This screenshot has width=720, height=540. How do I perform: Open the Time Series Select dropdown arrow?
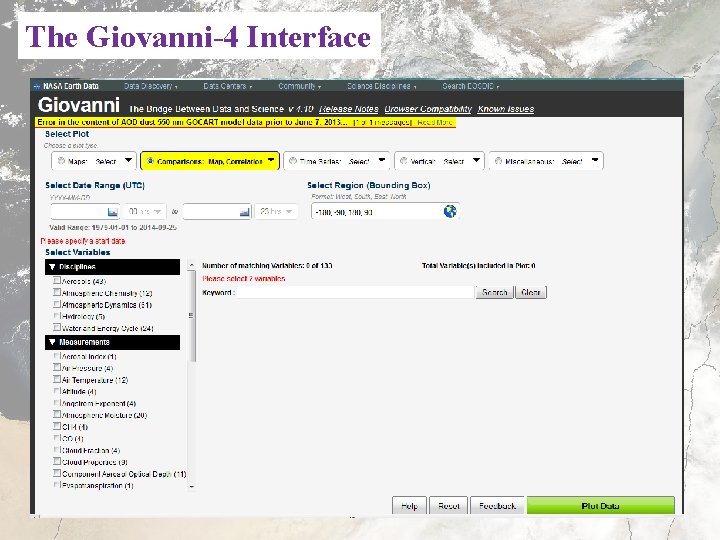[382, 160]
